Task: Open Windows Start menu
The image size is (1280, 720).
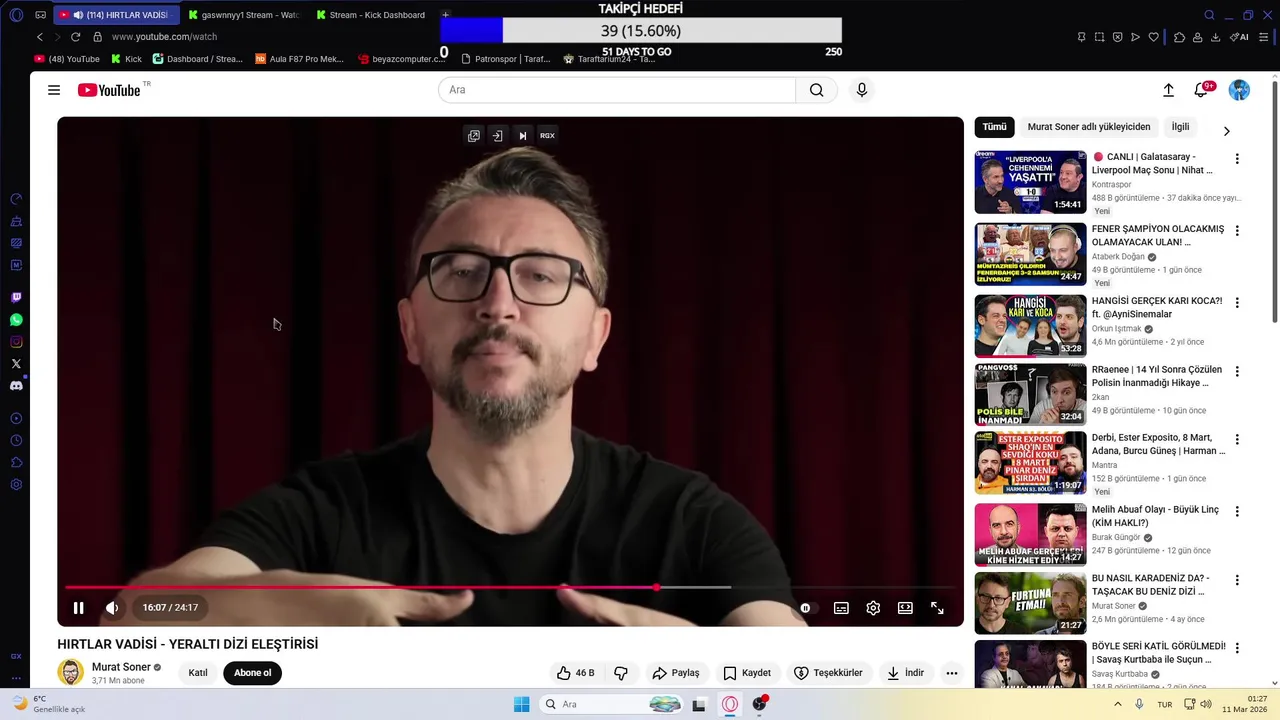Action: (521, 704)
